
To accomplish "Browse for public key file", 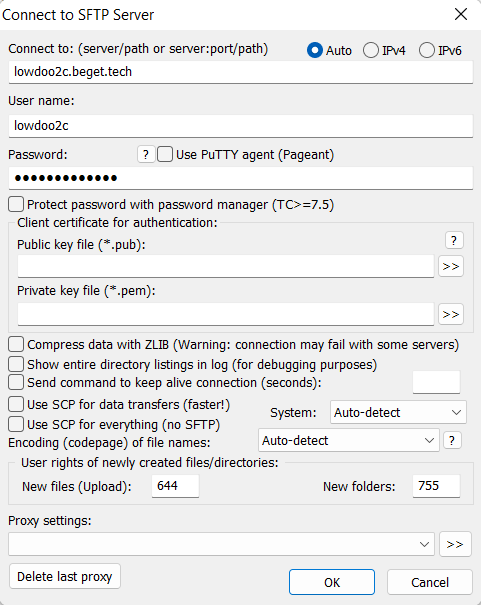I will click(x=451, y=266).
